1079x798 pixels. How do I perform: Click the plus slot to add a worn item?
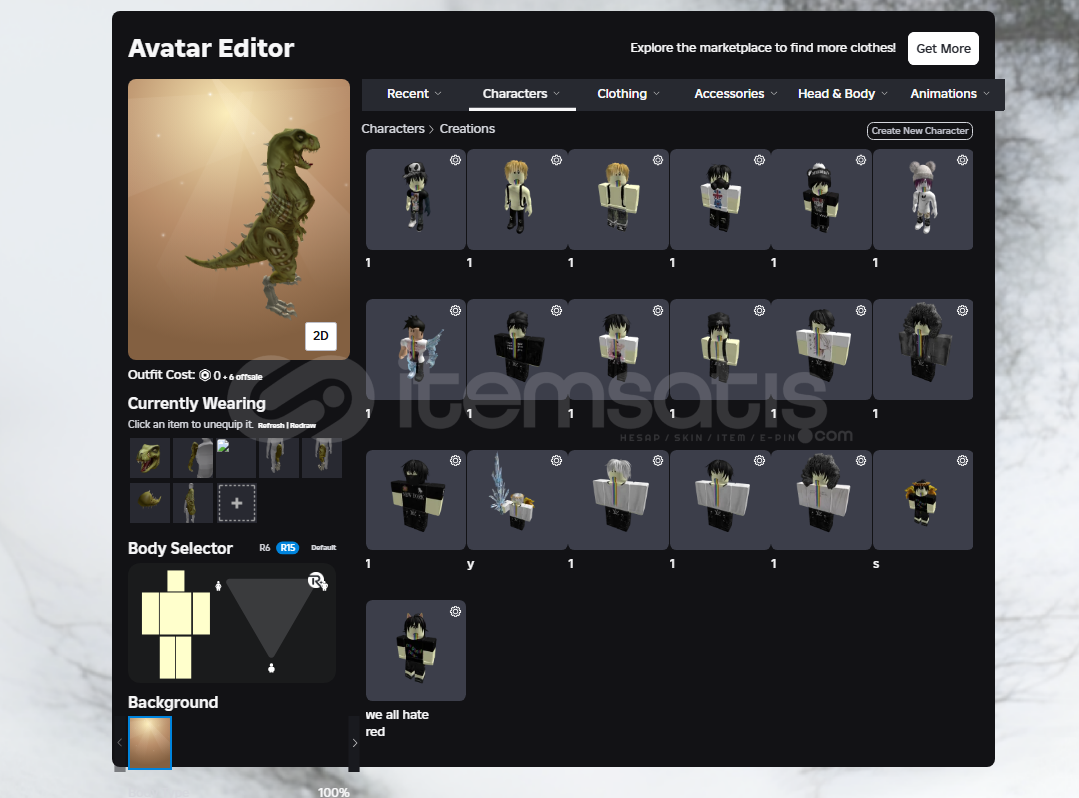(x=237, y=503)
